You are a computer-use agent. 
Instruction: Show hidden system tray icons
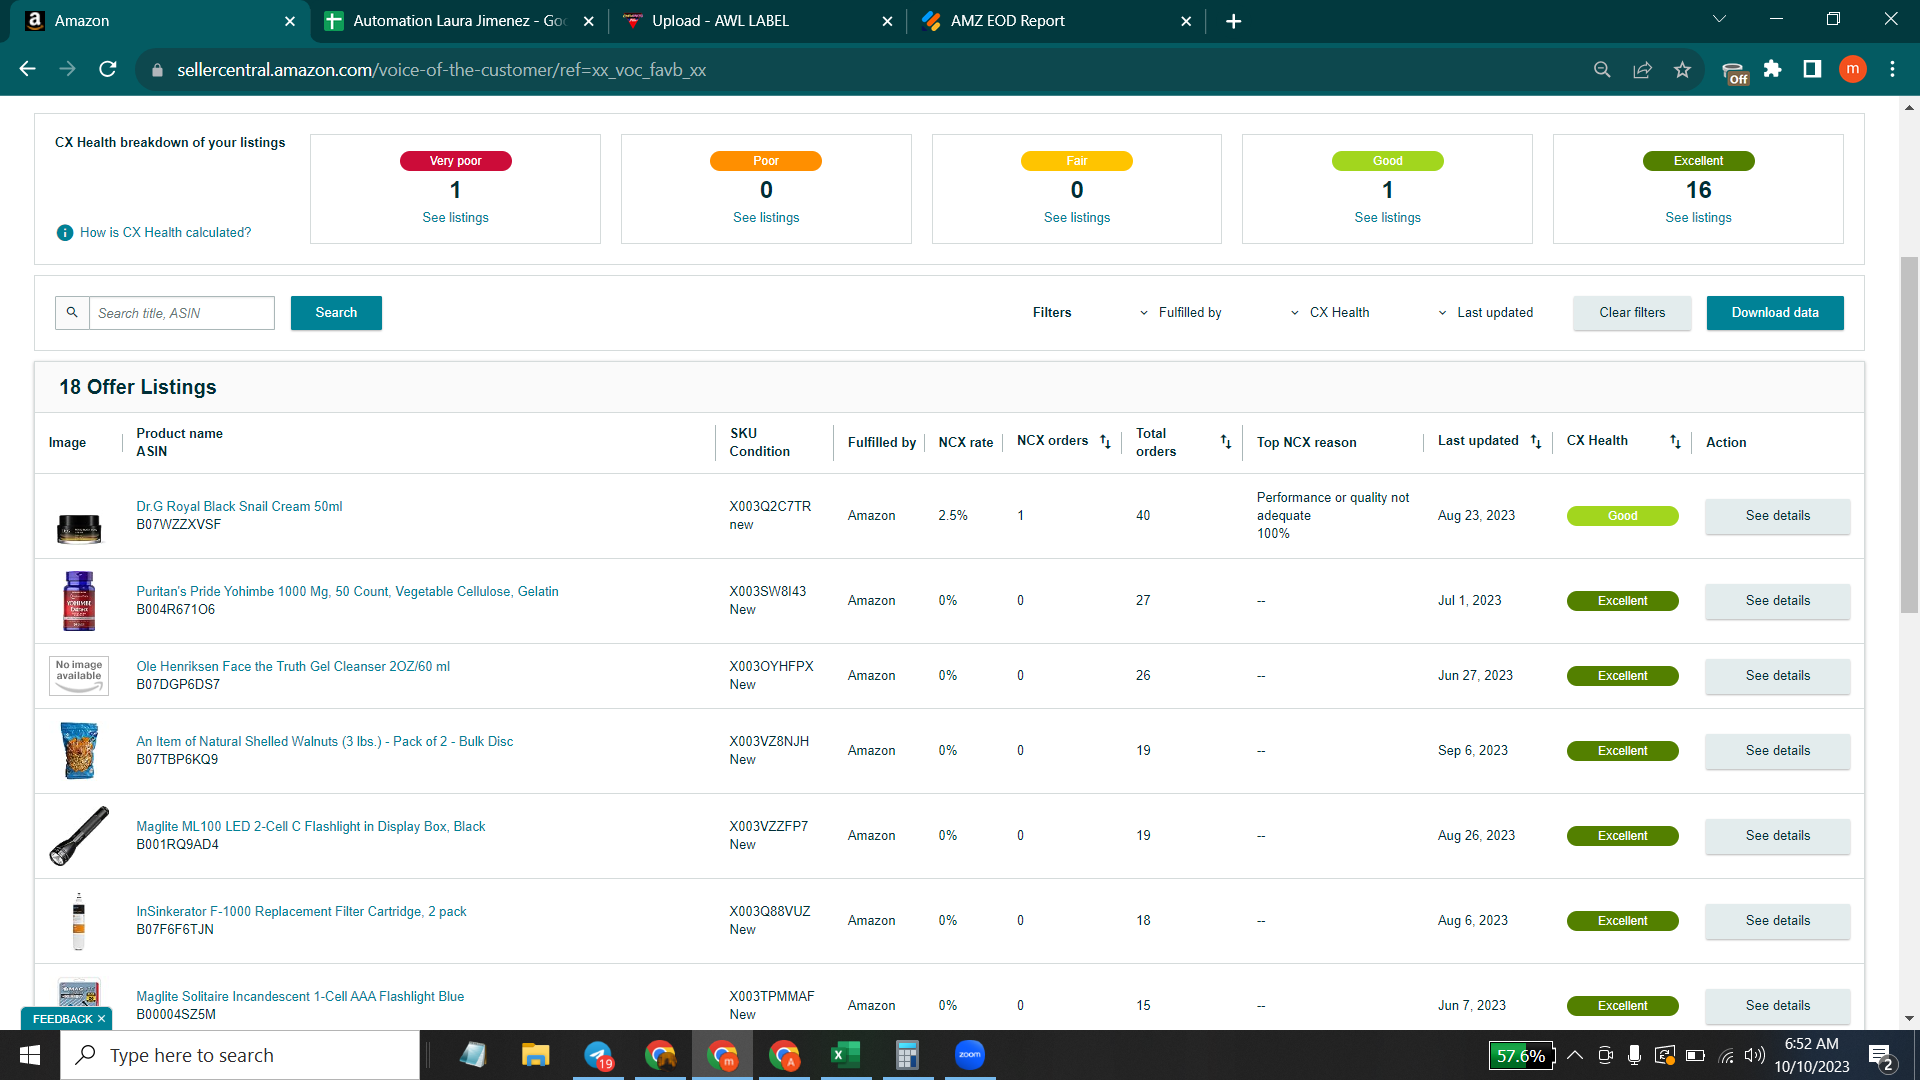click(1574, 1055)
